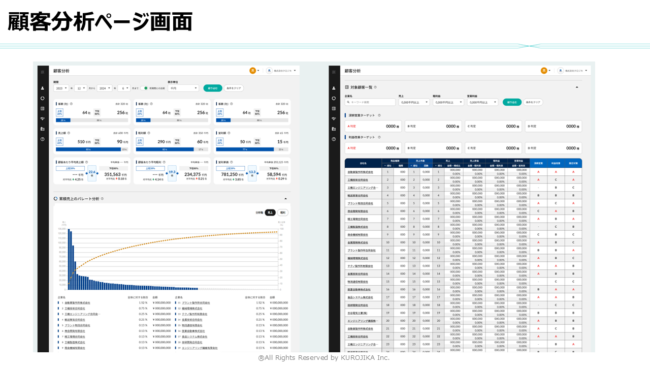Open third amount filter dropdown in right screen
The height and width of the screenshot is (366, 650).
coord(482,102)
